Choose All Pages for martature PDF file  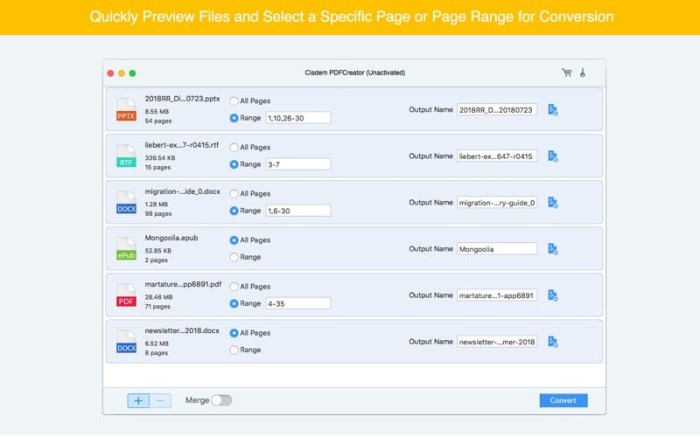tap(234, 287)
